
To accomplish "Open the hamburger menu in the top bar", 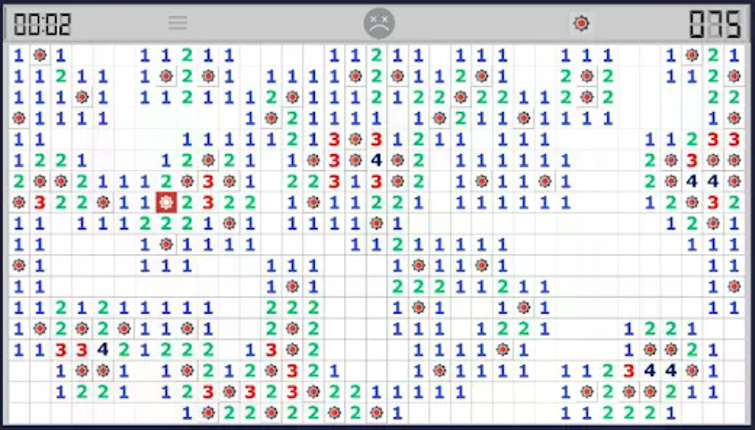I will 177,23.
